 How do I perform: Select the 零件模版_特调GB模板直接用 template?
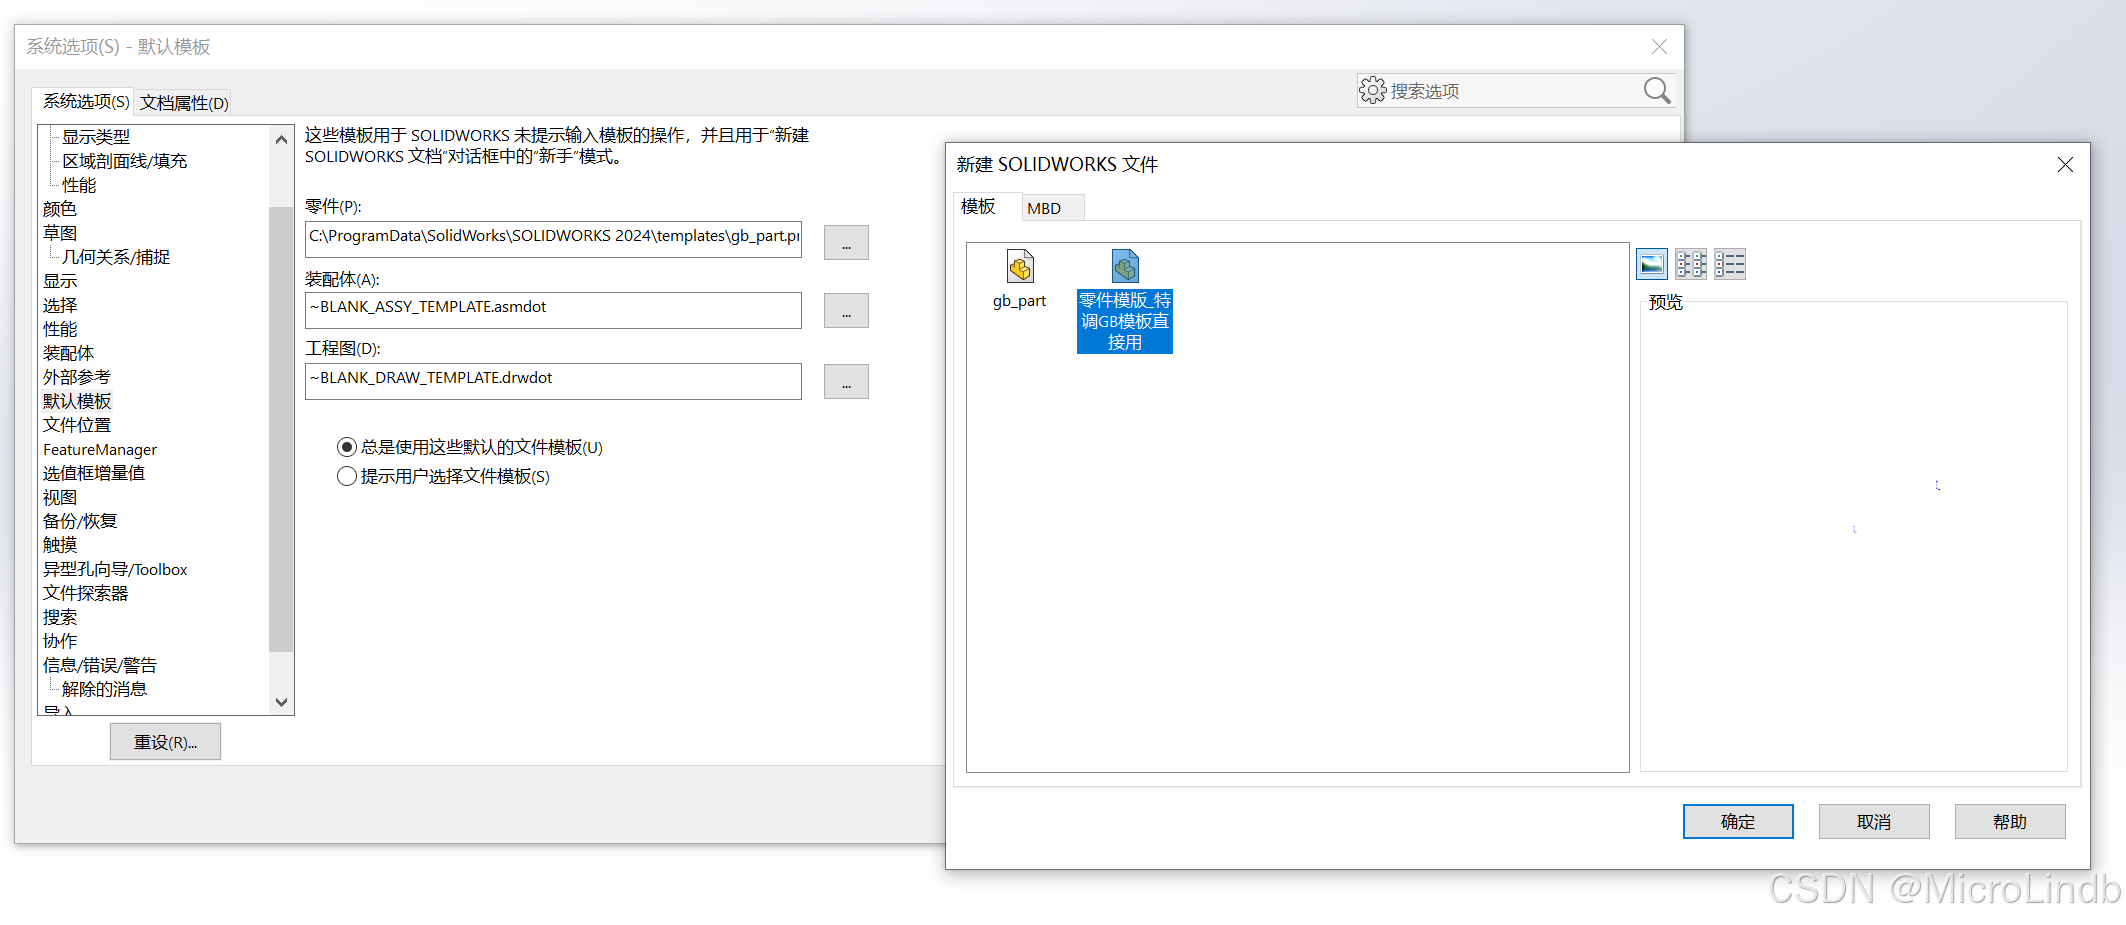pyautogui.click(x=1125, y=301)
